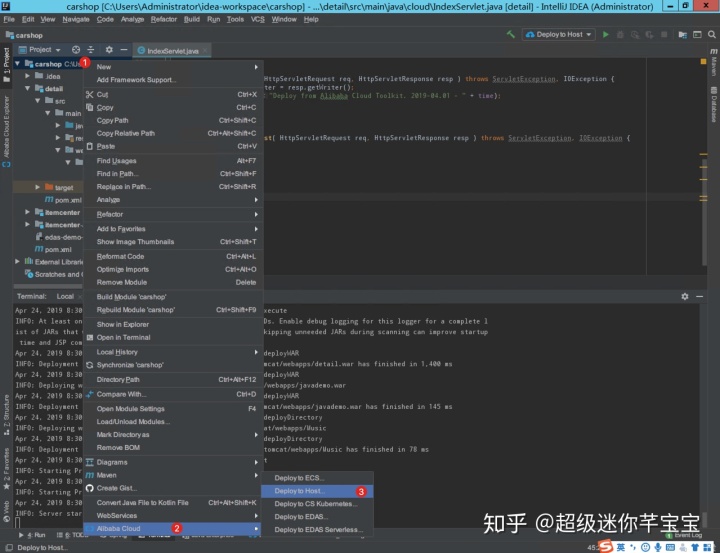Choose Replace in Path in context menu

(x=173, y=186)
